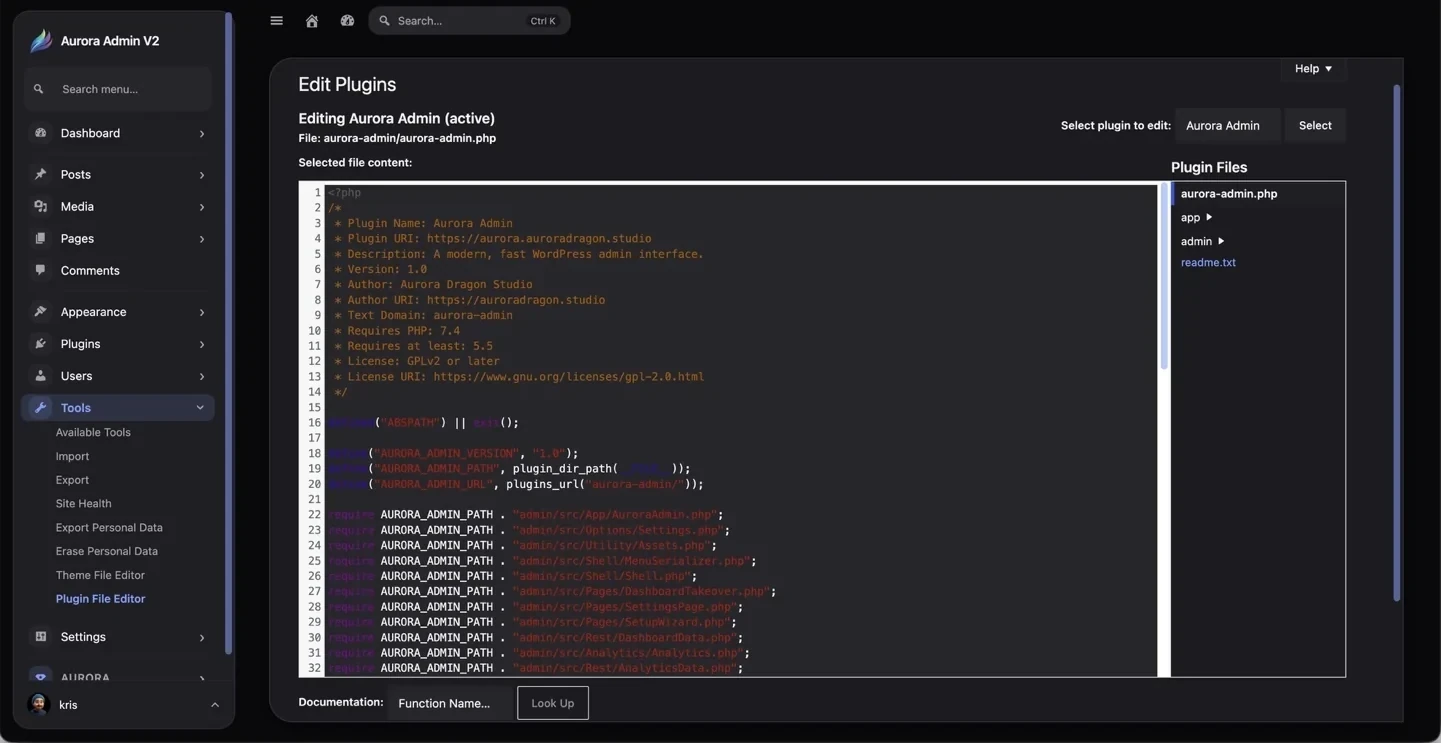Expand the Settings submenu chevron

point(201,636)
